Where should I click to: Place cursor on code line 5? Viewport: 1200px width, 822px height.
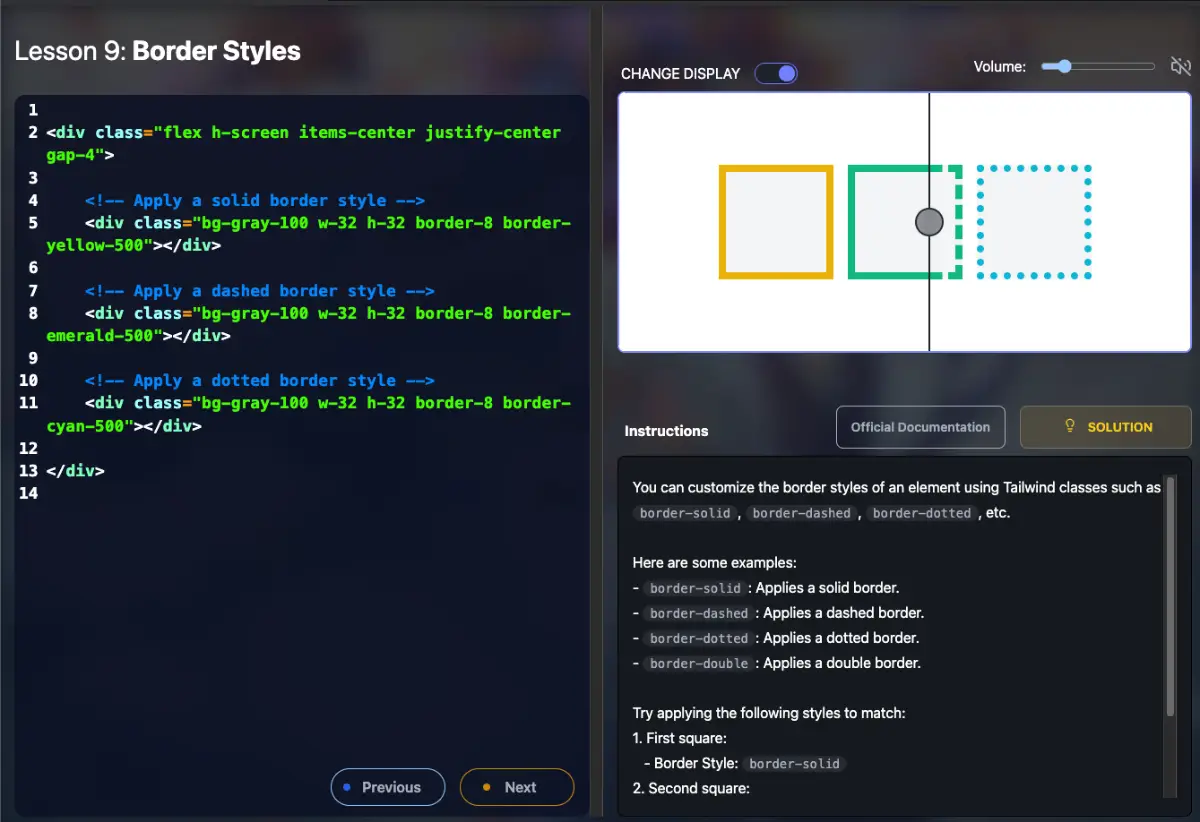coord(300,223)
